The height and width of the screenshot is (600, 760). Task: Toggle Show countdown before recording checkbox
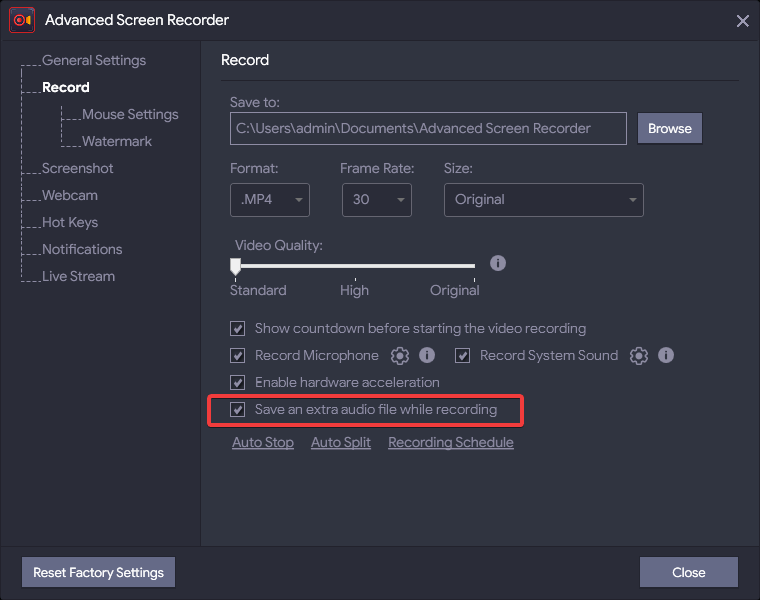[x=238, y=329]
